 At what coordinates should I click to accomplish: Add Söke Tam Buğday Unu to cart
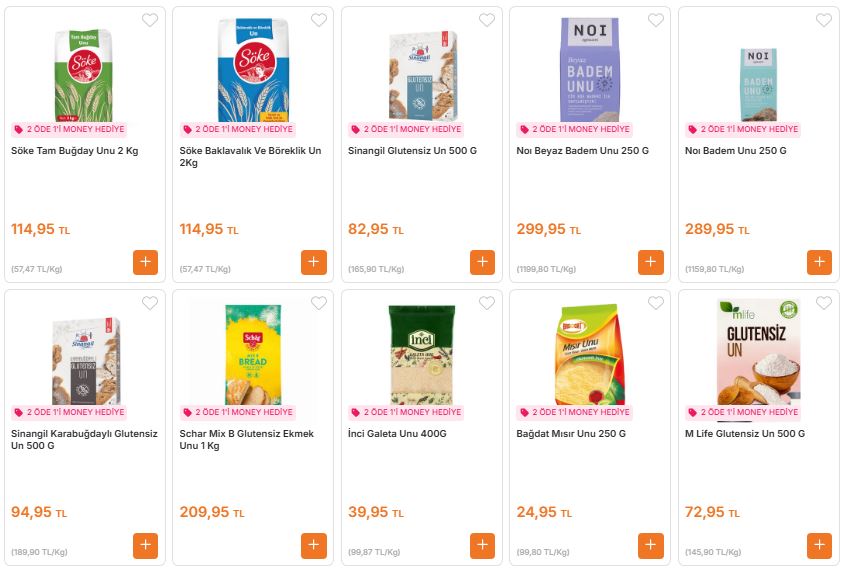(145, 263)
